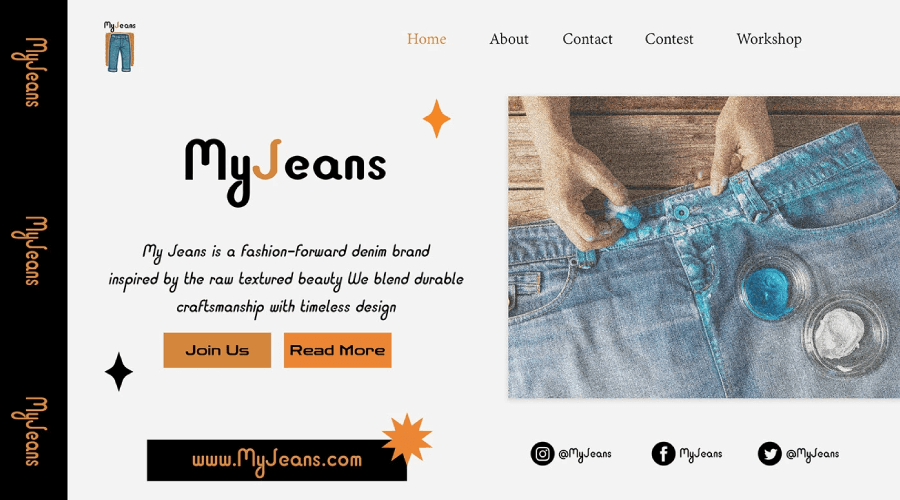This screenshot has width=900, height=500.
Task: Follow the www.MyJeans.com link
Action: point(277,460)
